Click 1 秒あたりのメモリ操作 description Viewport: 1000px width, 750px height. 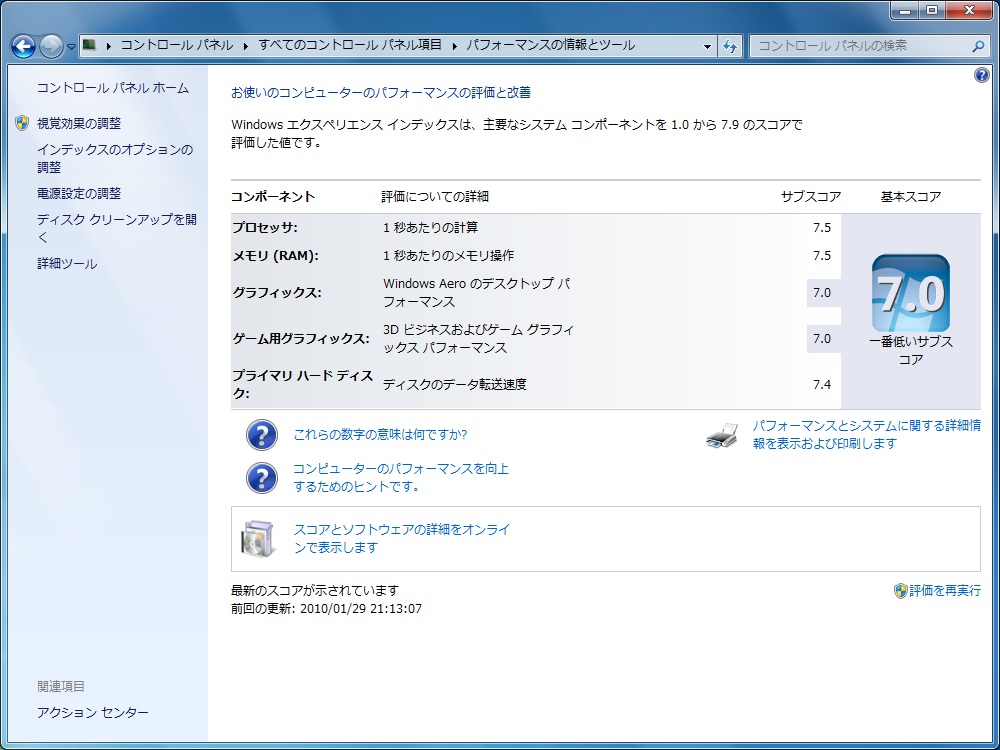pos(448,256)
